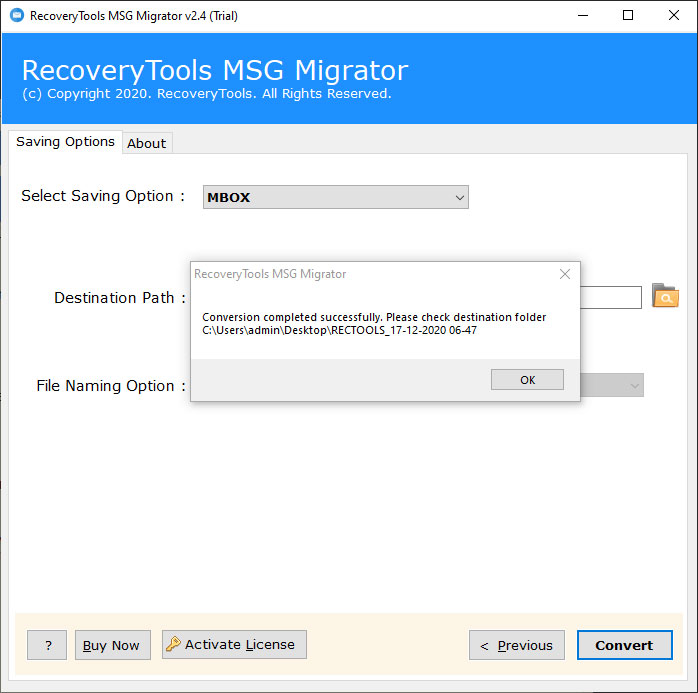The image size is (698, 693).
Task: Switch to the About tab
Action: (146, 143)
